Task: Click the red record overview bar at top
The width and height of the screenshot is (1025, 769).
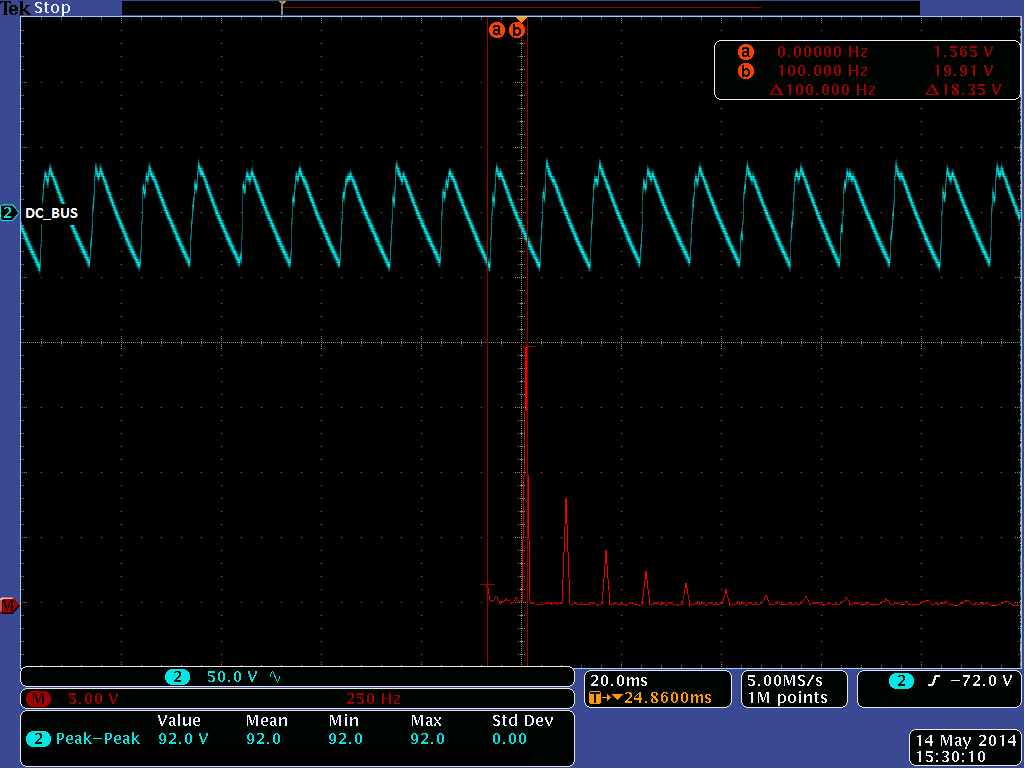Action: (522, 7)
